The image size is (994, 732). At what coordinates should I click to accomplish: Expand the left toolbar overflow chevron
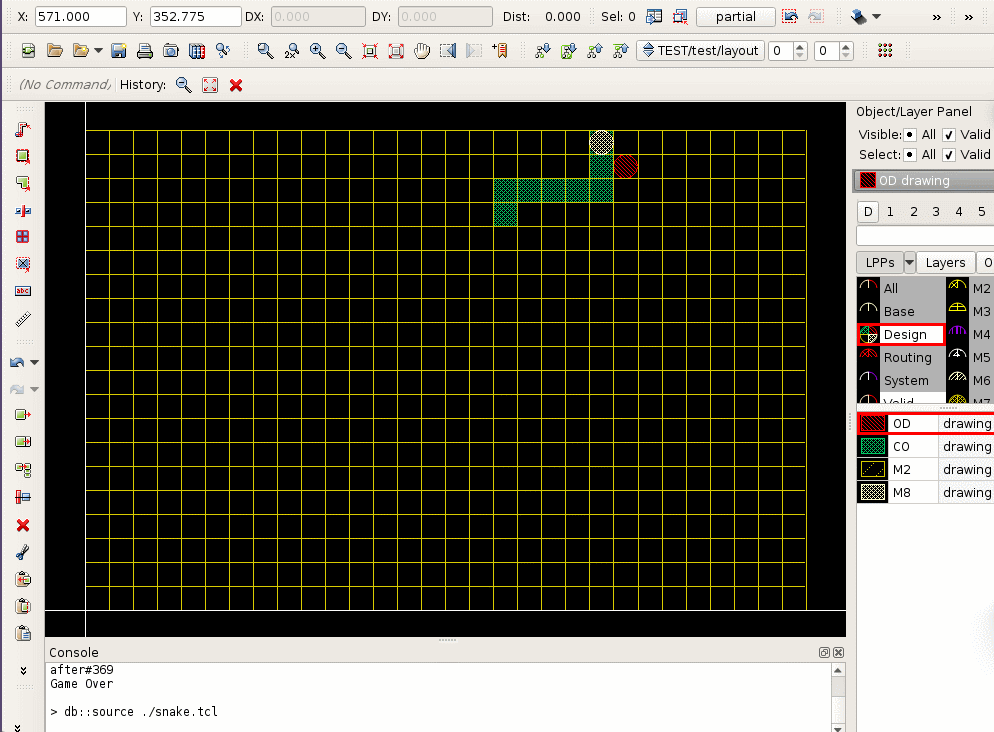[23, 671]
